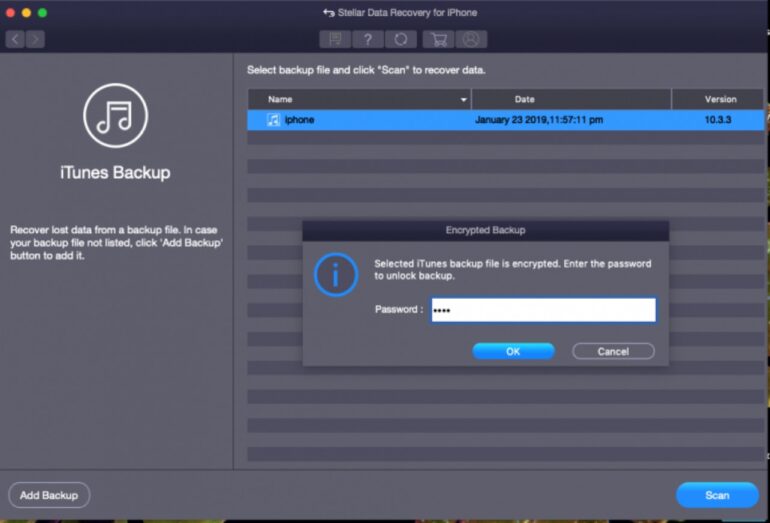Sort by the Name column dropdown arrow
Screen dimensions: 770x523
[463, 100]
